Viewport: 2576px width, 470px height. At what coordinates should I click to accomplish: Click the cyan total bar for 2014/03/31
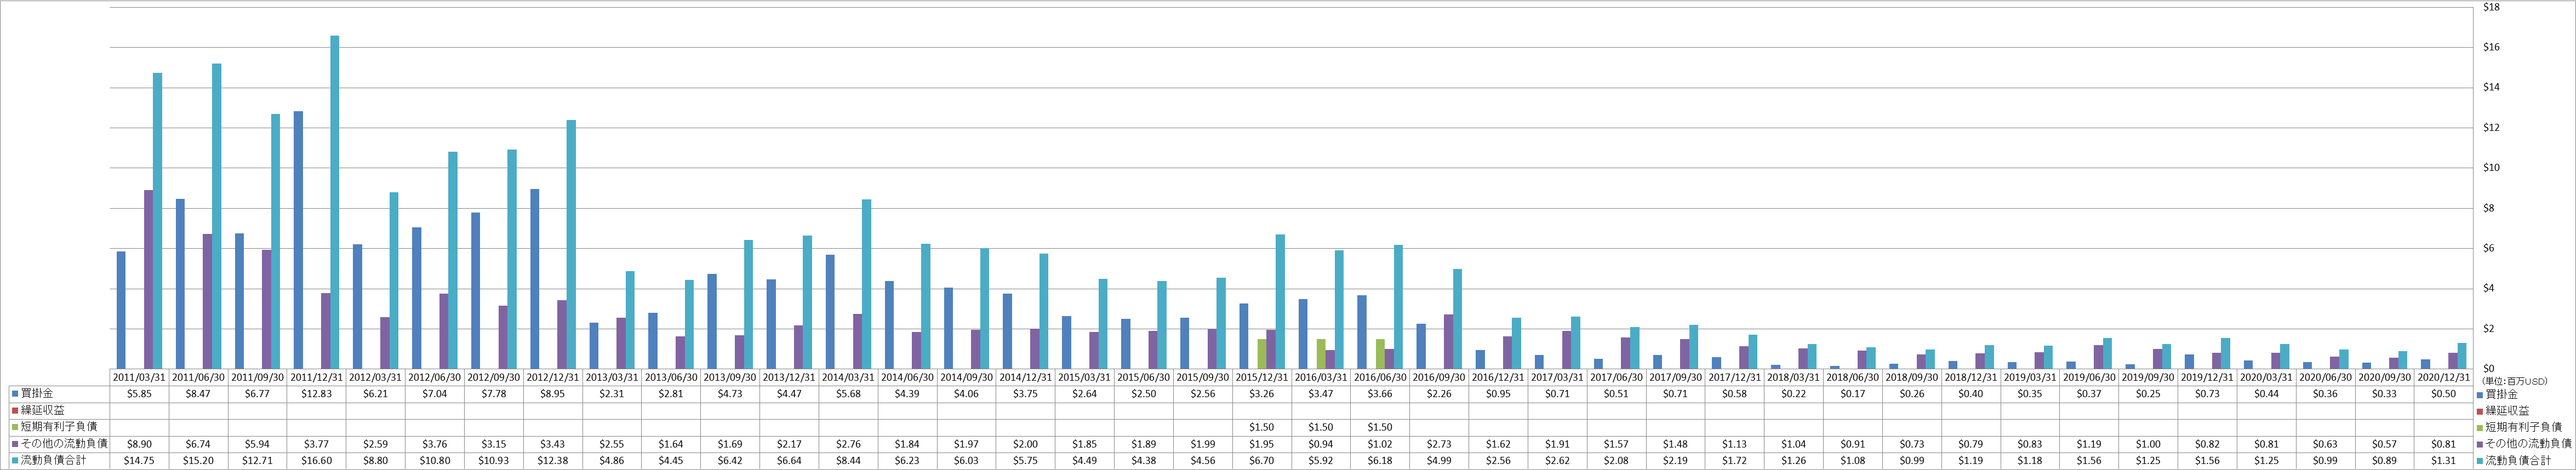[x=866, y=284]
